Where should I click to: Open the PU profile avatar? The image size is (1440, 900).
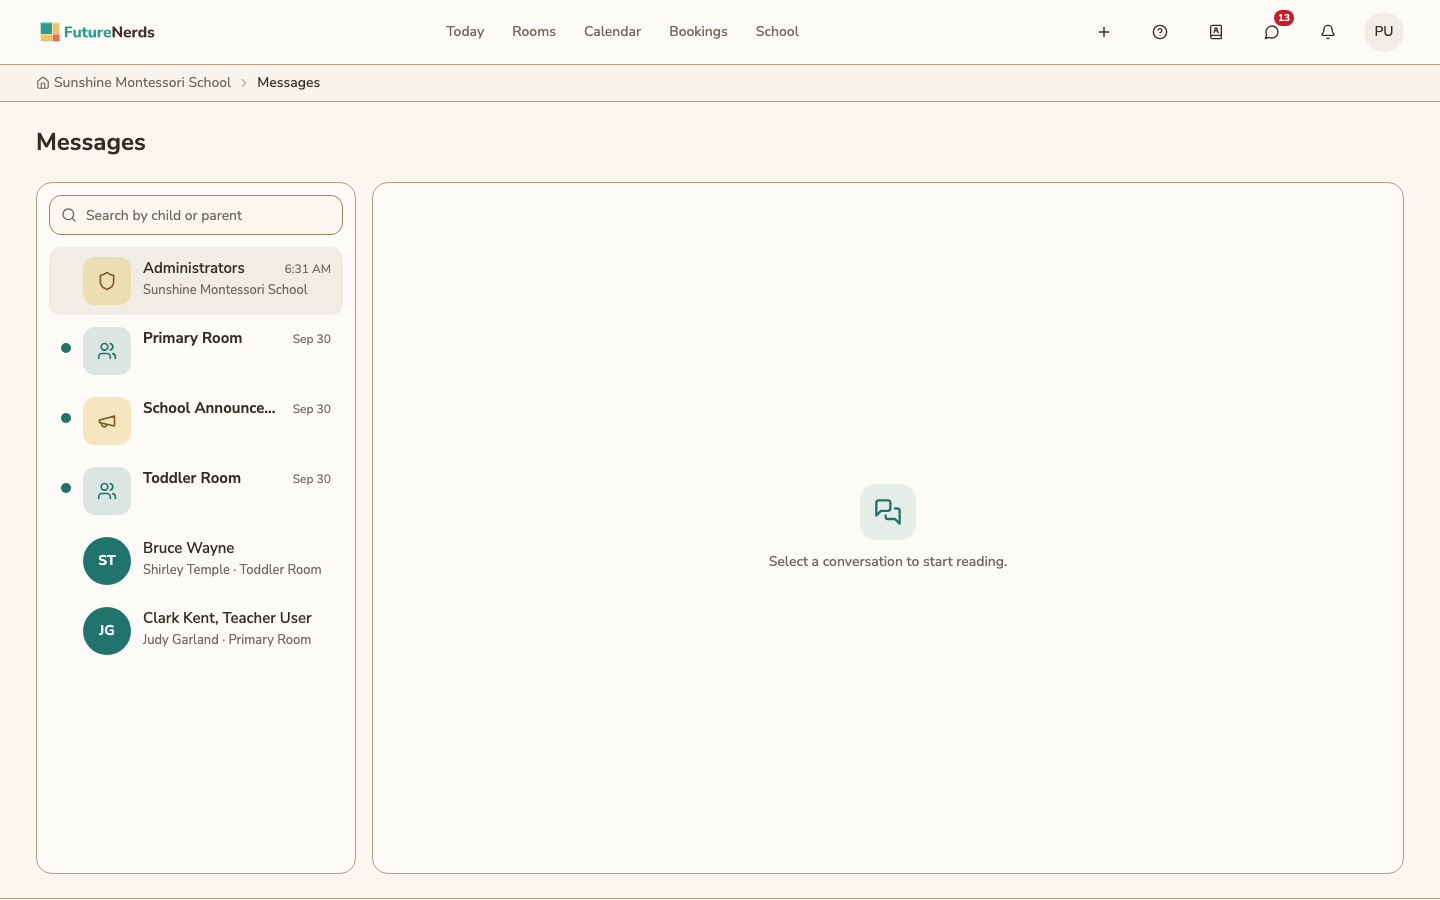tap(1384, 32)
